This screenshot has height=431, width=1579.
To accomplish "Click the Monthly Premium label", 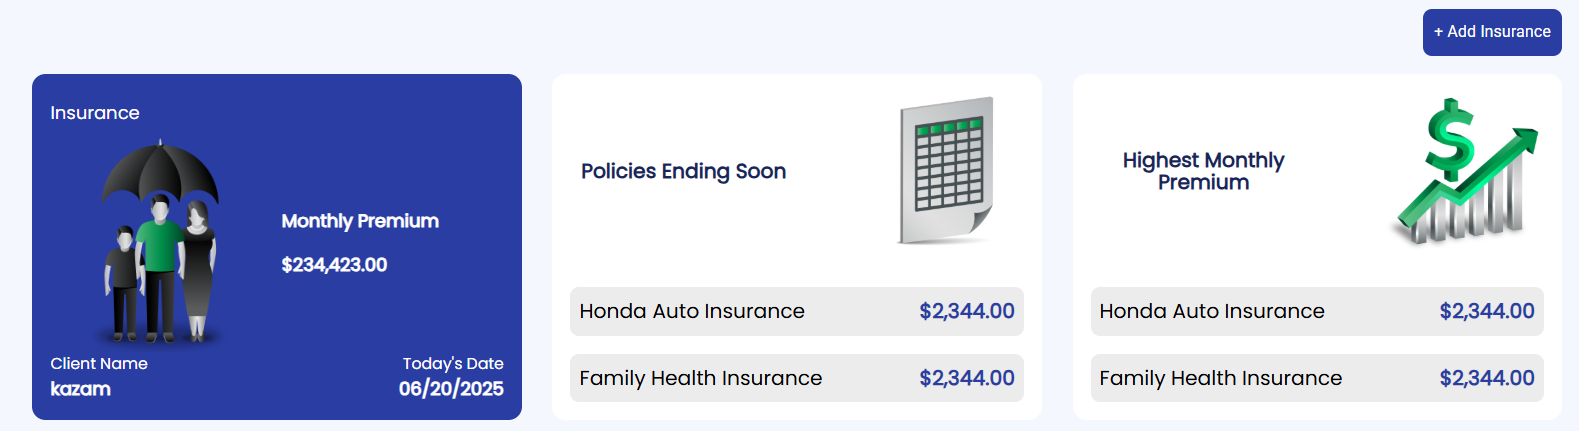I will (360, 221).
